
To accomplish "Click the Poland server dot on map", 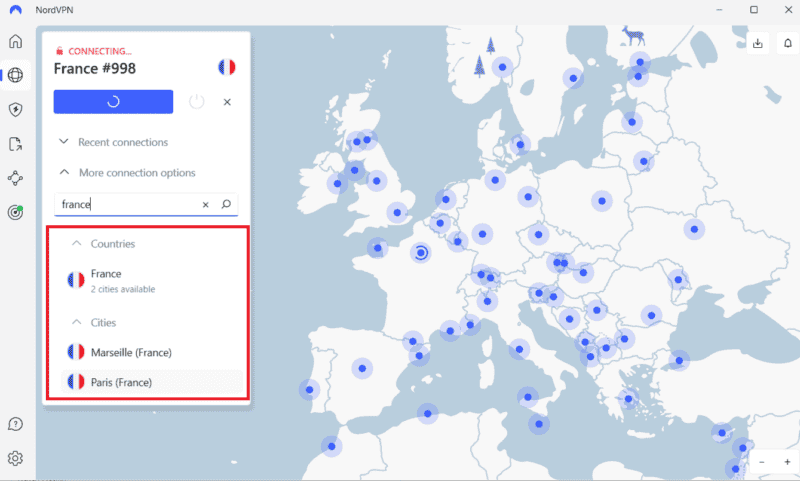I will coord(602,201).
